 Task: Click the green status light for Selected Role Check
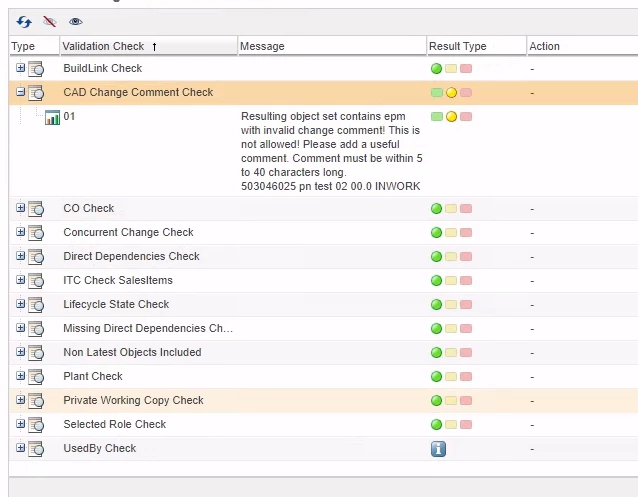[436, 425]
